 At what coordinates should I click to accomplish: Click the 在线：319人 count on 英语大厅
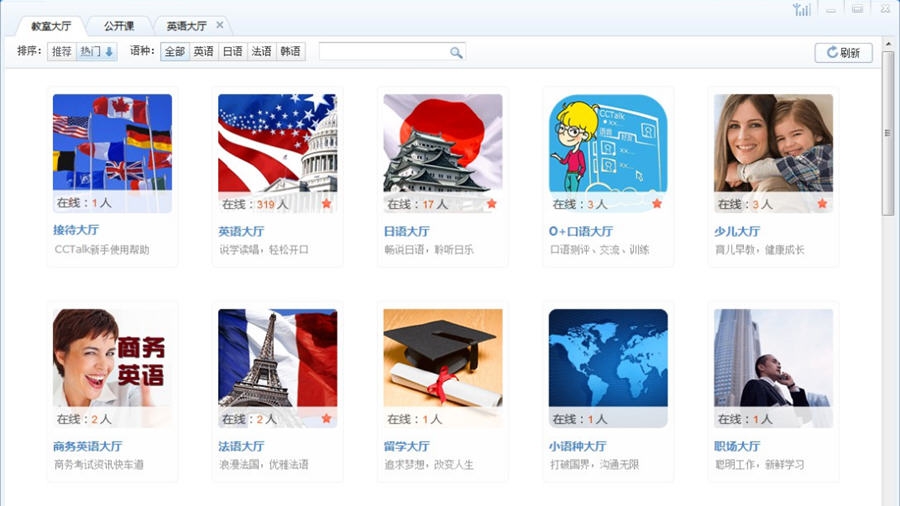(x=255, y=204)
